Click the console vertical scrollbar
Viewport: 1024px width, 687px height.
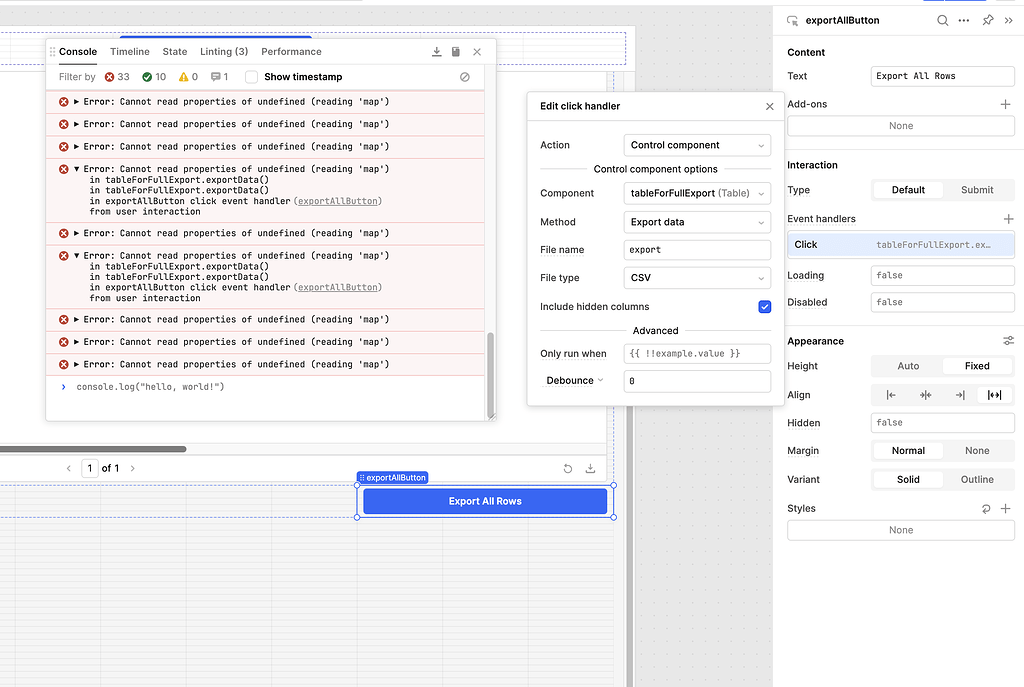[x=490, y=375]
